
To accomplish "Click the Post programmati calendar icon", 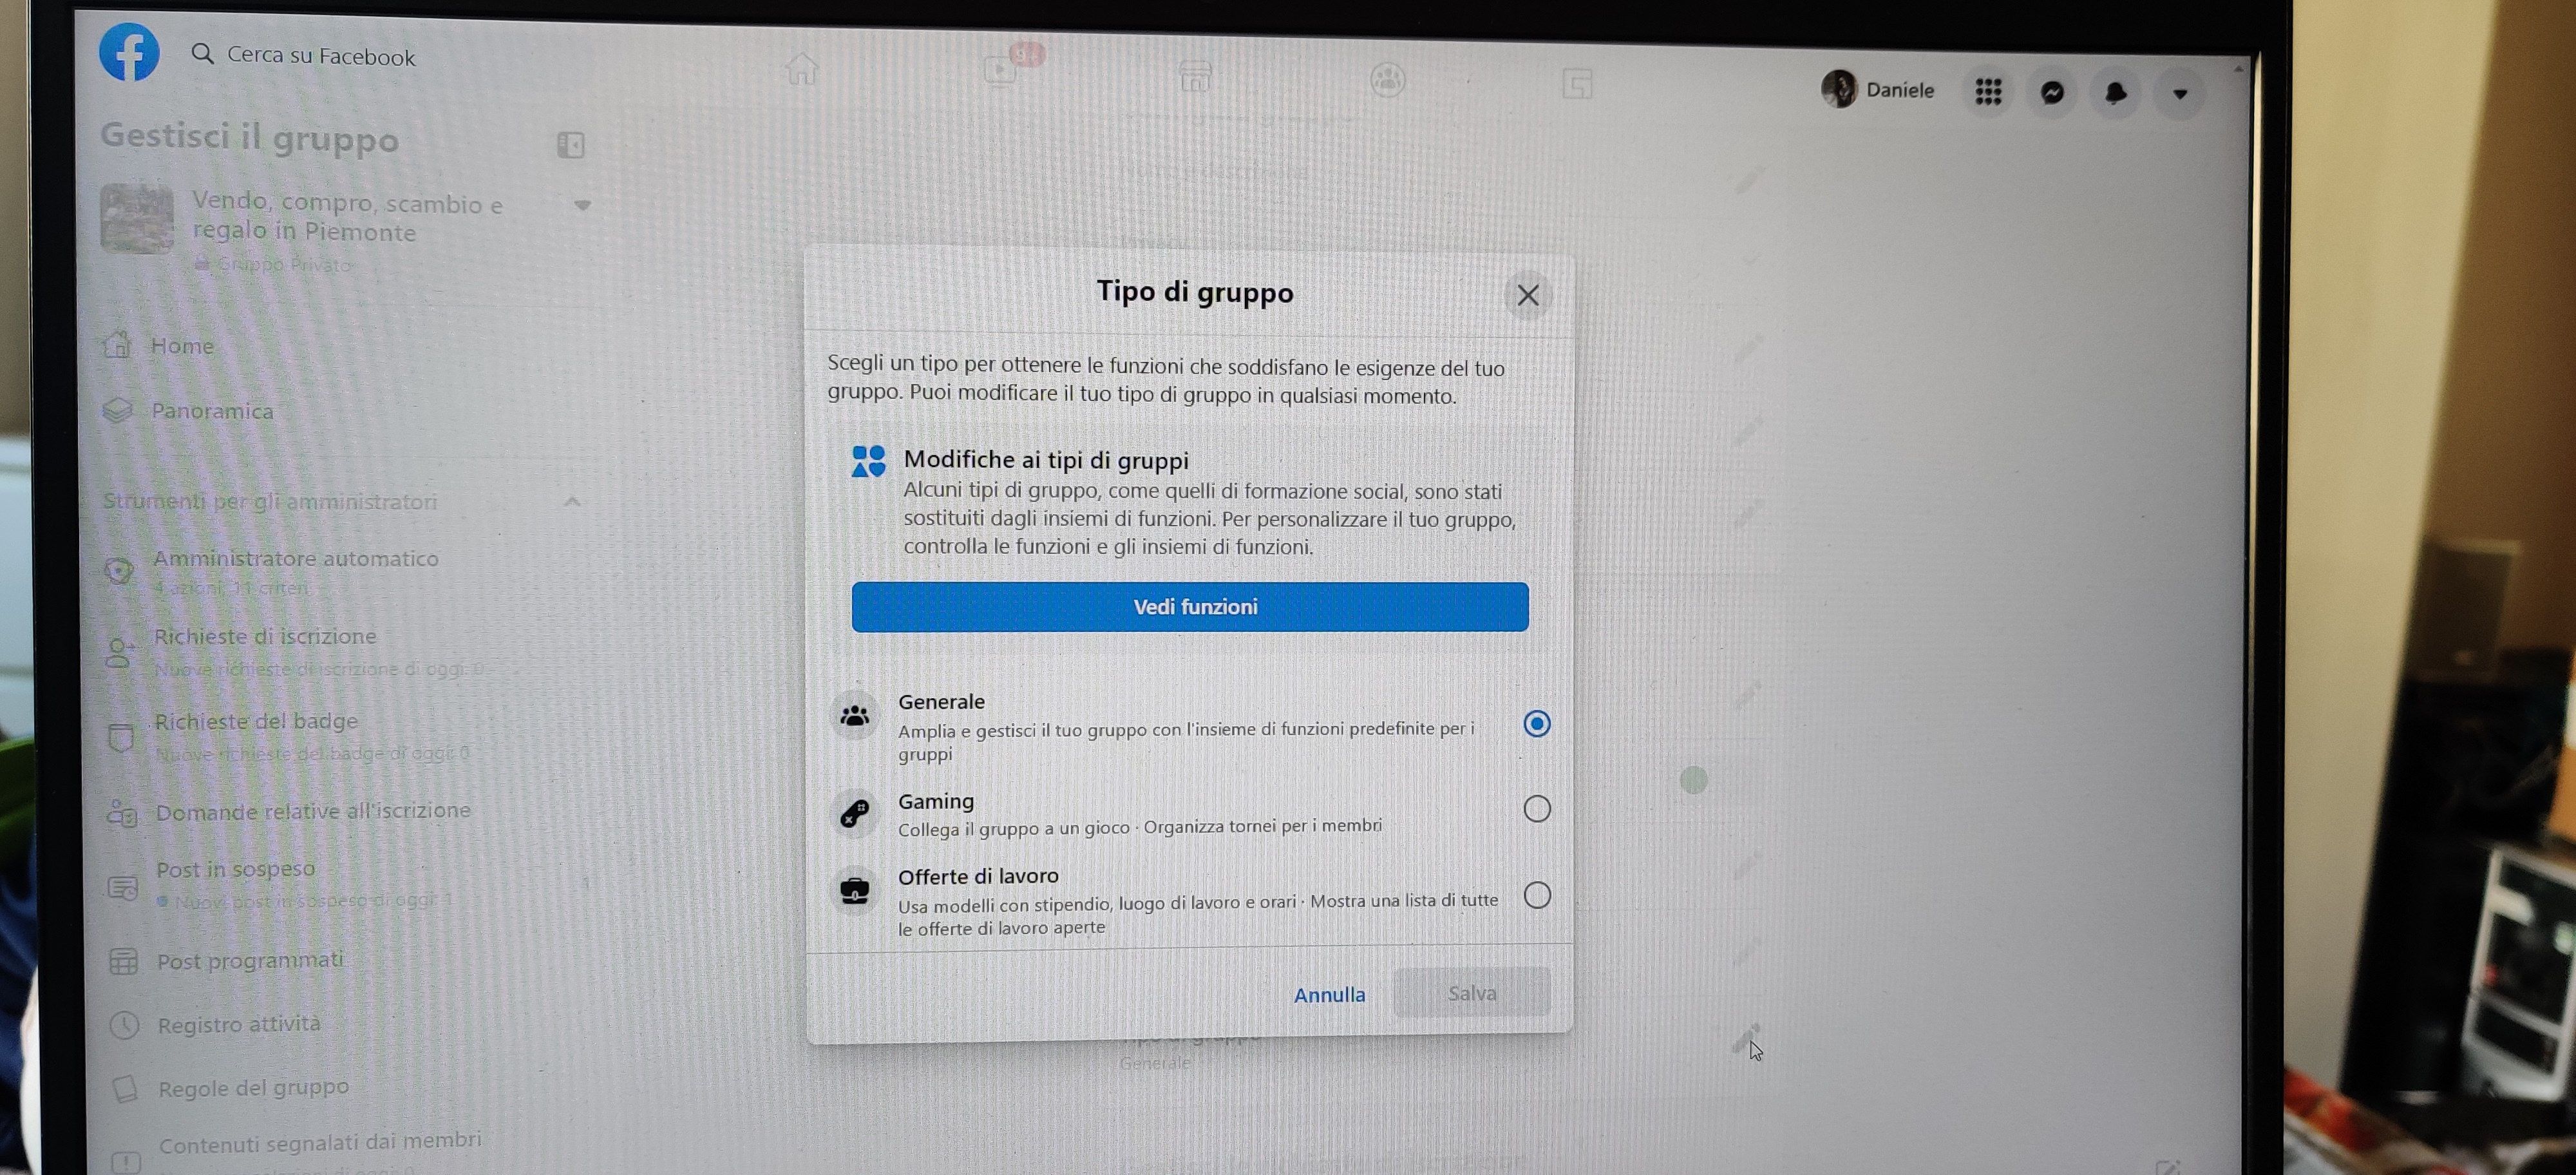I will [x=123, y=961].
